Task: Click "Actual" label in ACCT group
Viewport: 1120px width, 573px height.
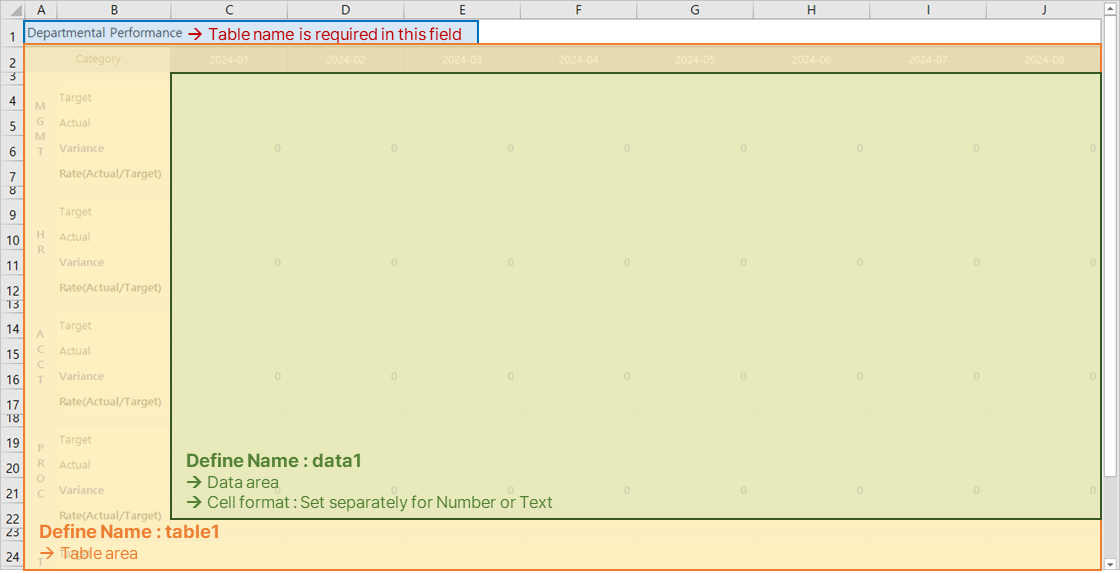Action: (74, 351)
